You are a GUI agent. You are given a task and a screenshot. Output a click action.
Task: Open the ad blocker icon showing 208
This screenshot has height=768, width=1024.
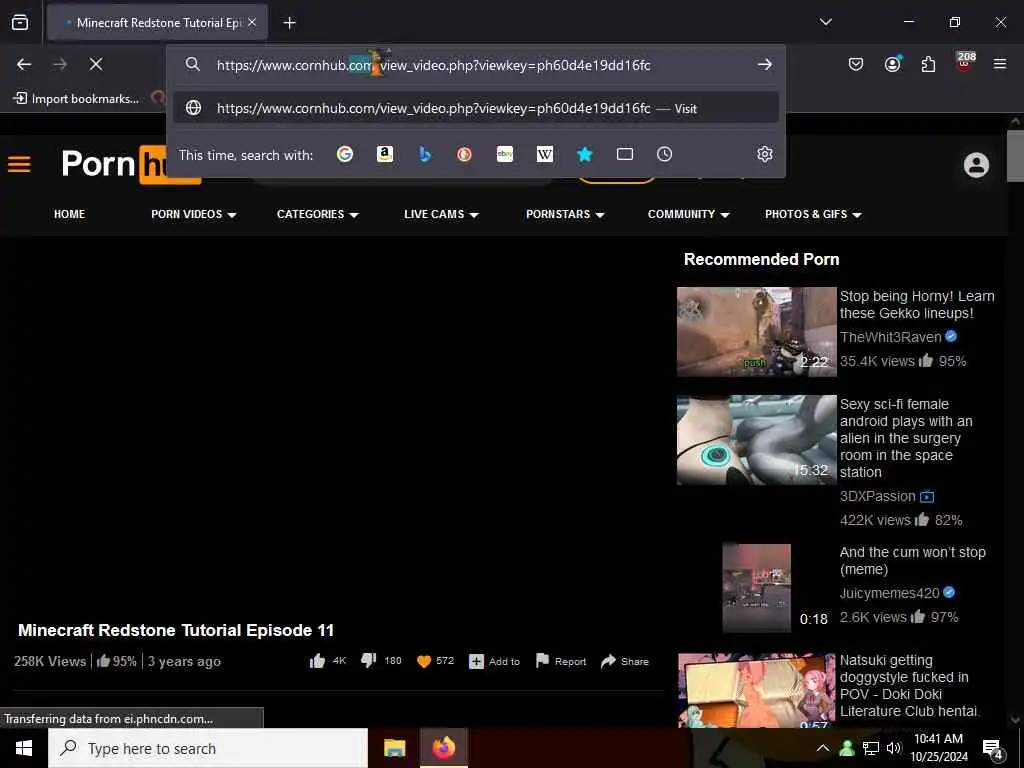click(965, 63)
